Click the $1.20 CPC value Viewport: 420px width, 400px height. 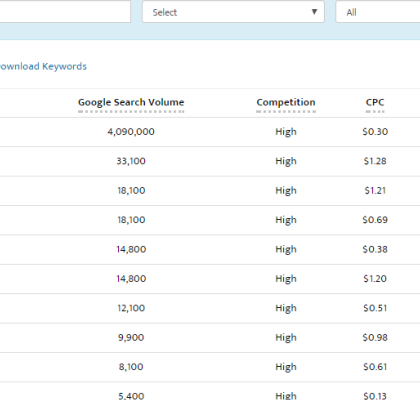375,279
